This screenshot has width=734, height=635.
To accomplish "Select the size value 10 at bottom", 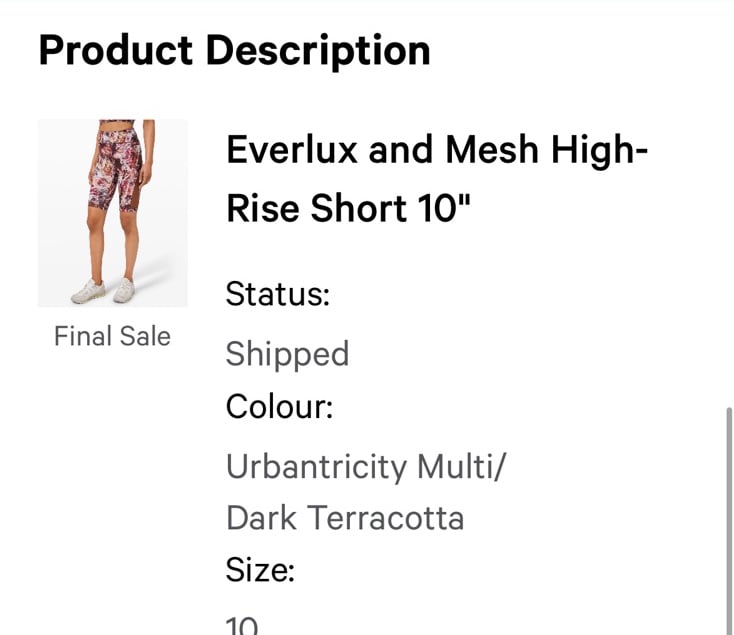I will (x=242, y=626).
